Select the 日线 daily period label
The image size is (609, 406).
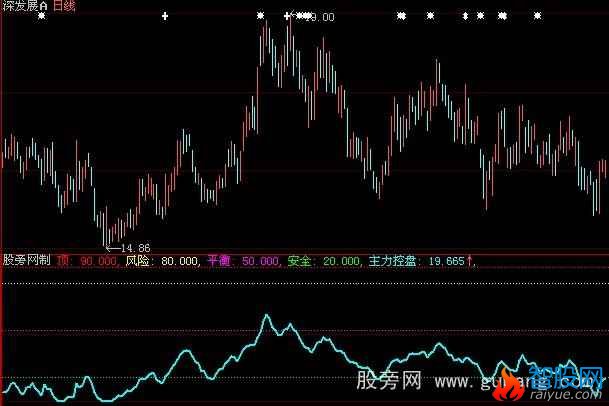[64, 5]
